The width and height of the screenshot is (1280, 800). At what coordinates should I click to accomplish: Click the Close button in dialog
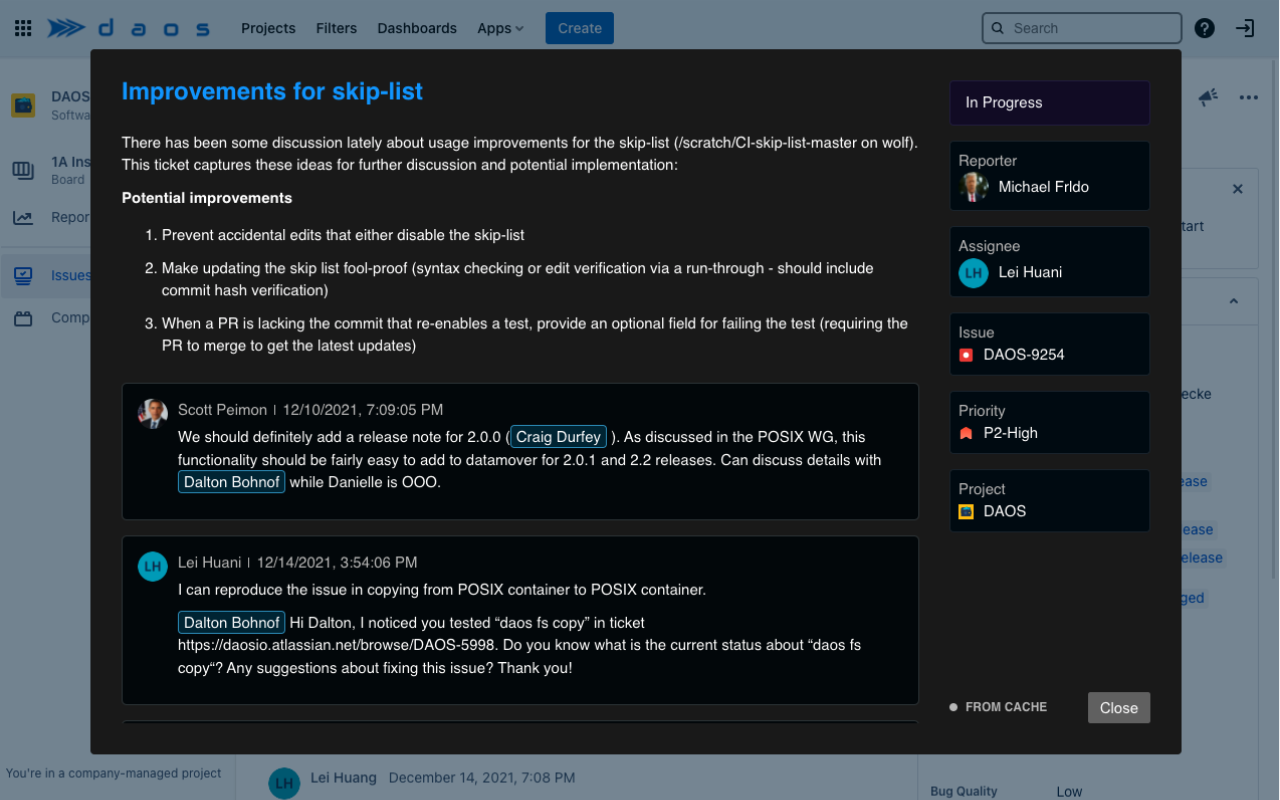1119,708
